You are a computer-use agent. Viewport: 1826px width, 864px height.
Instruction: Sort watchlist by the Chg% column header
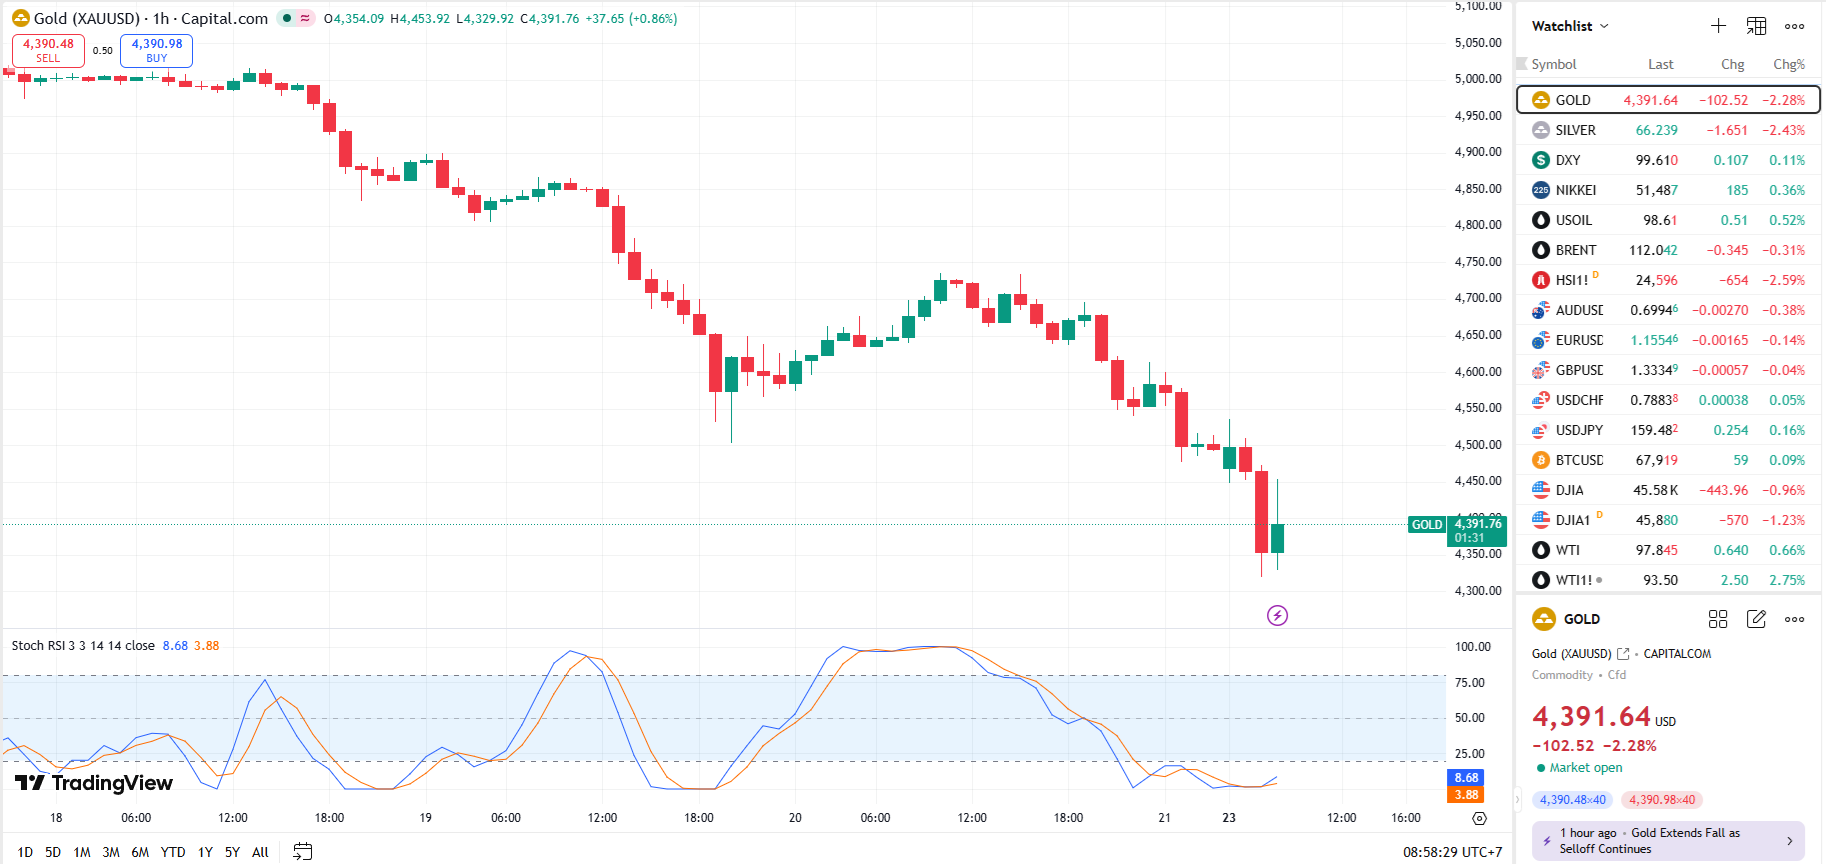pyautogui.click(x=1788, y=64)
